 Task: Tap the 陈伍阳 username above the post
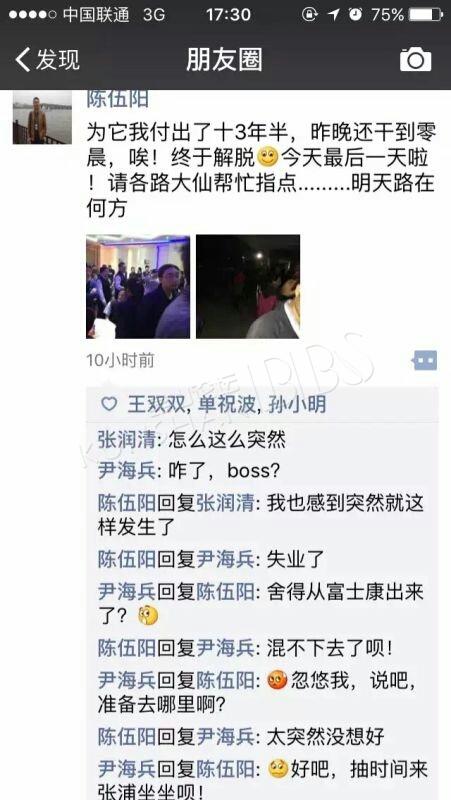[x=117, y=99]
